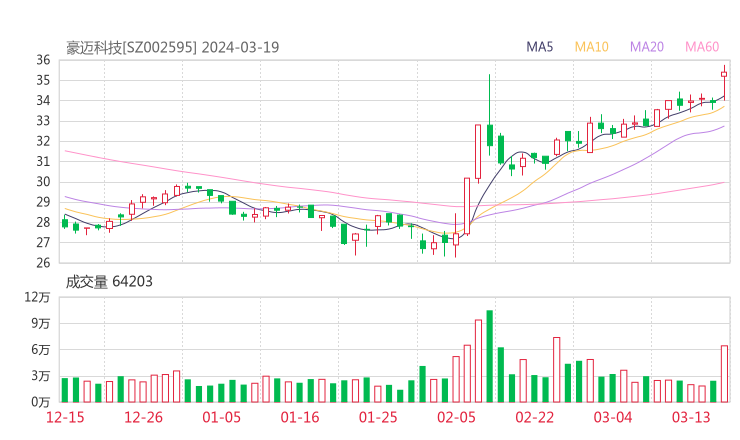Click the chart title 豪迈科技[SZ002595] 2024-03-19
The image size is (740, 440).
172,47
